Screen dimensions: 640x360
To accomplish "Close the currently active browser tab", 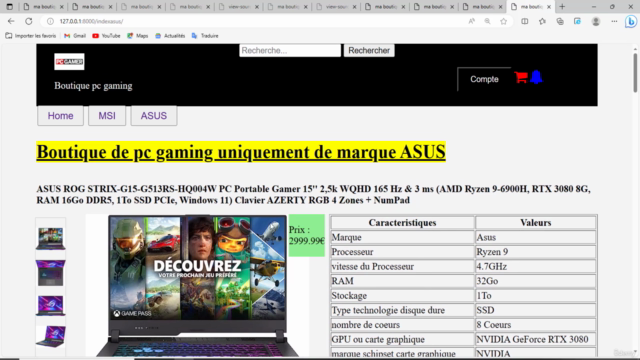I will 549,7.
